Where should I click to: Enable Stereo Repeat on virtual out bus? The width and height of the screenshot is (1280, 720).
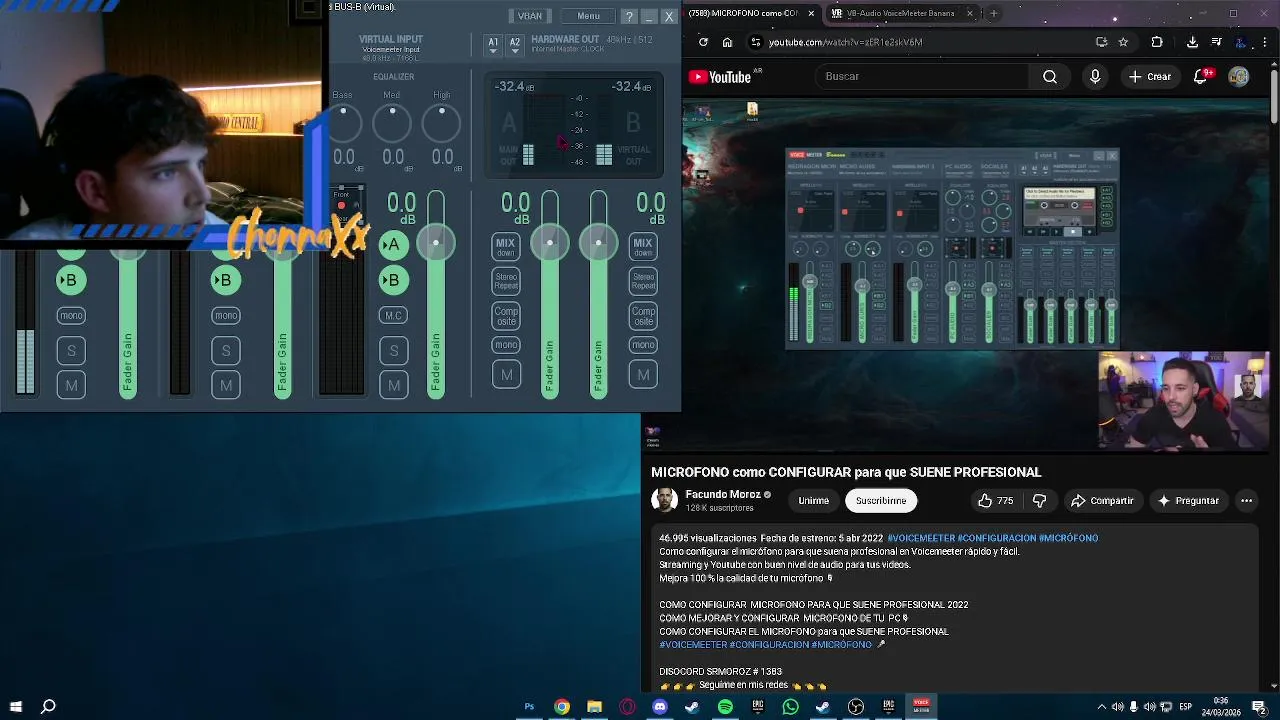[643, 281]
